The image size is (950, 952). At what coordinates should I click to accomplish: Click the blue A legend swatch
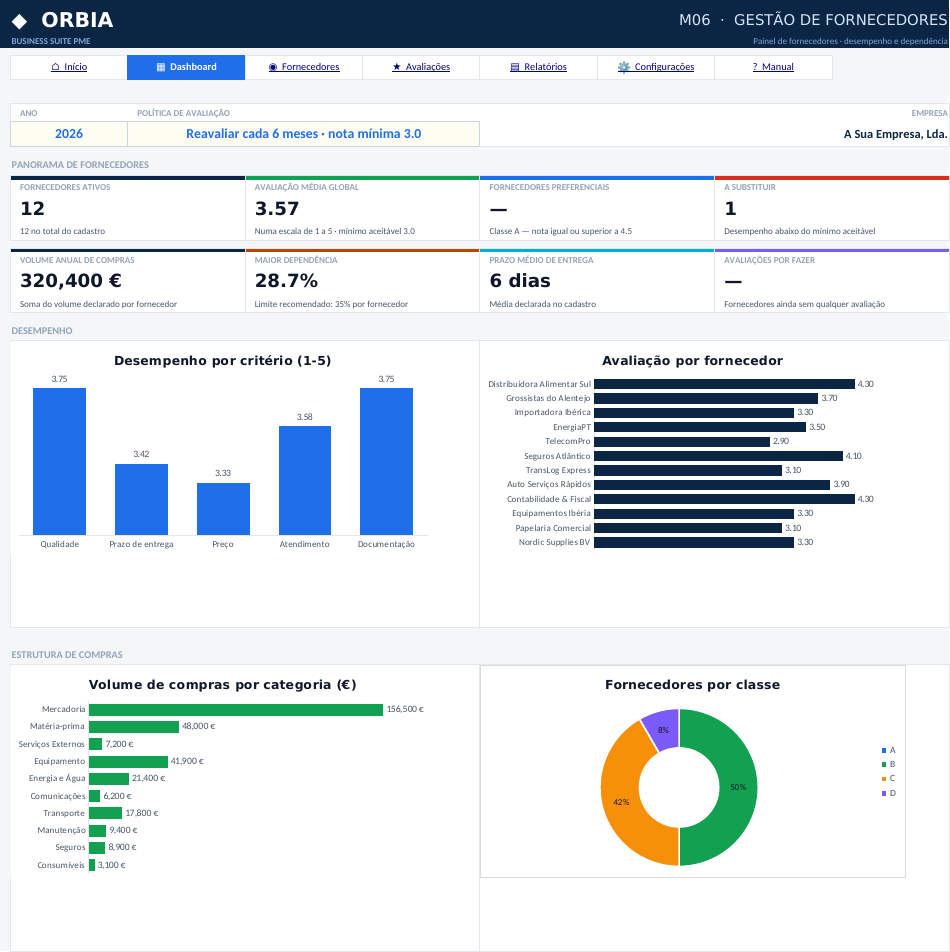884,750
